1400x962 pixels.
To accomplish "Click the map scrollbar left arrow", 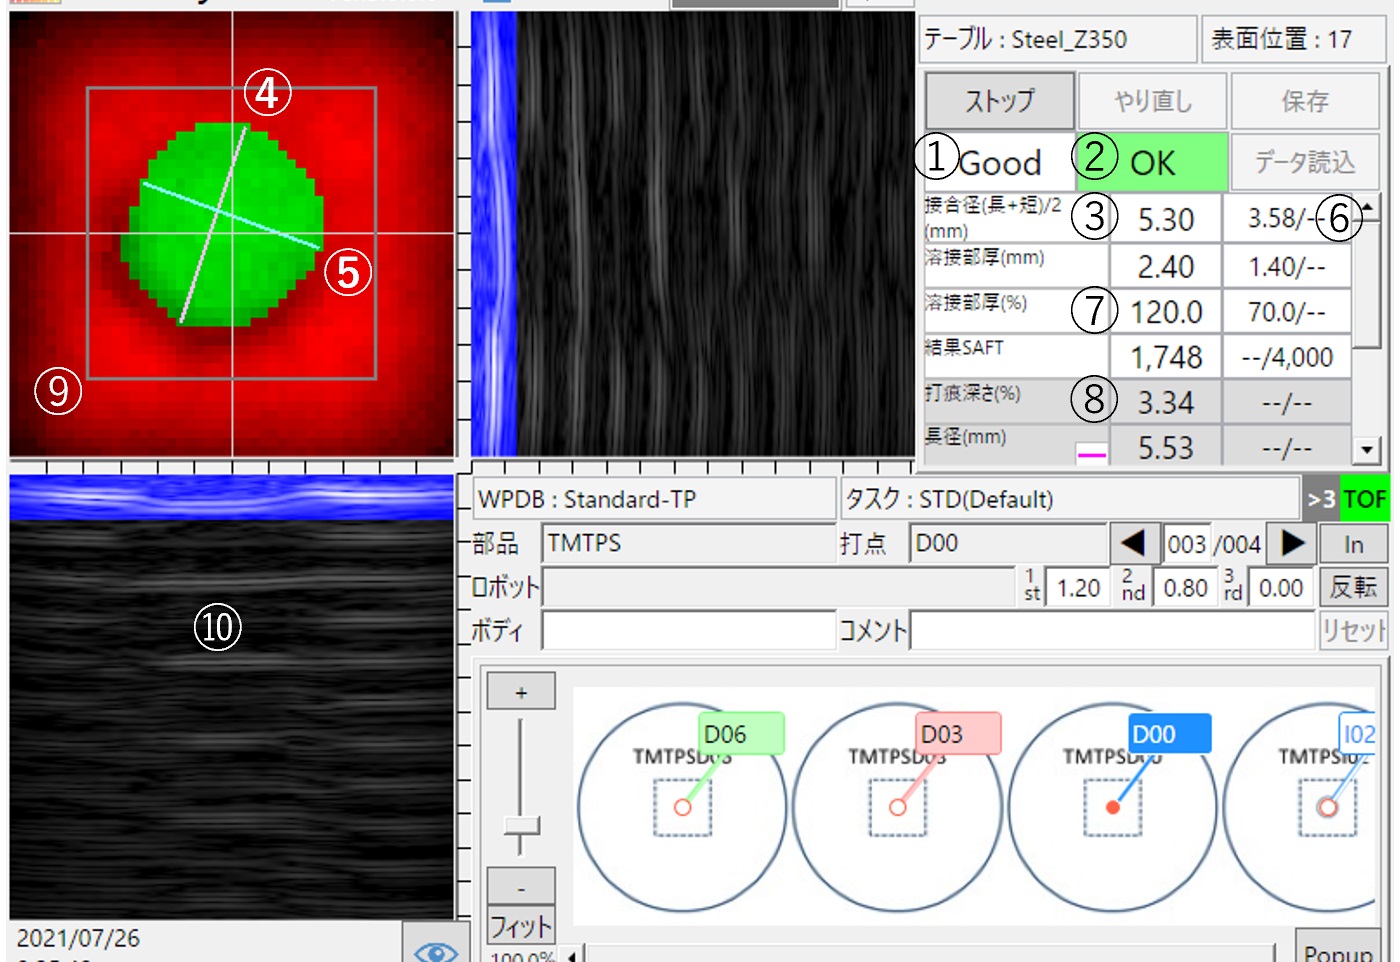I will (572, 954).
